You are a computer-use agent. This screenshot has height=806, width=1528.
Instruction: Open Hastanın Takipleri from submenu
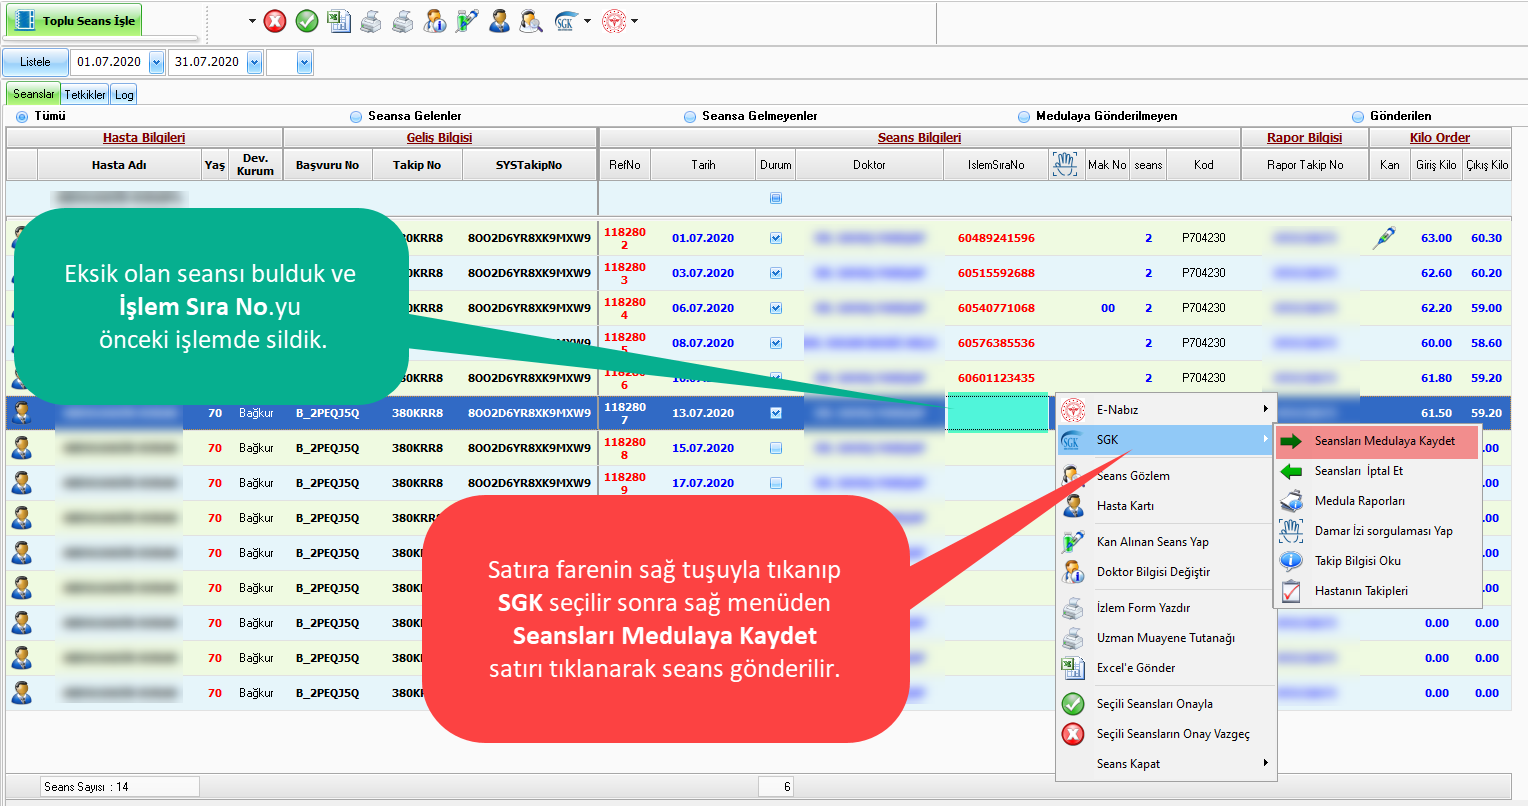point(1377,591)
